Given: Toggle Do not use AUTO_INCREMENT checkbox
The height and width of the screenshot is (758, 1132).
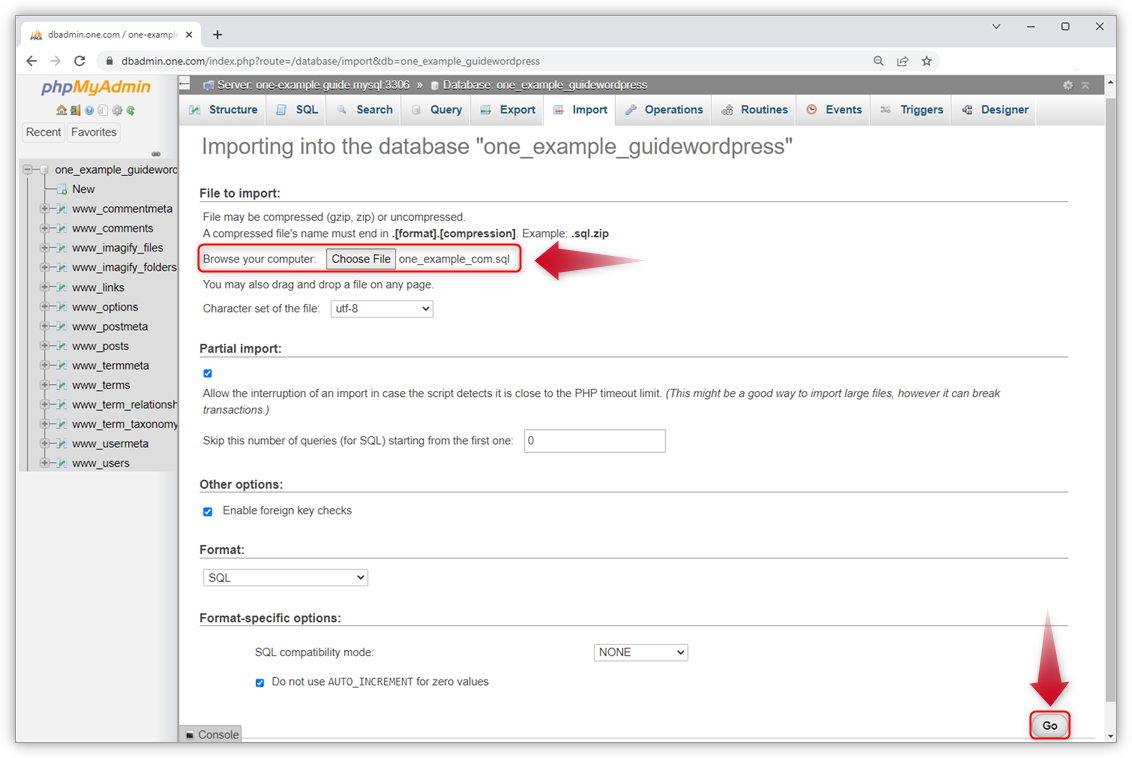Looking at the screenshot, I should pos(260,683).
